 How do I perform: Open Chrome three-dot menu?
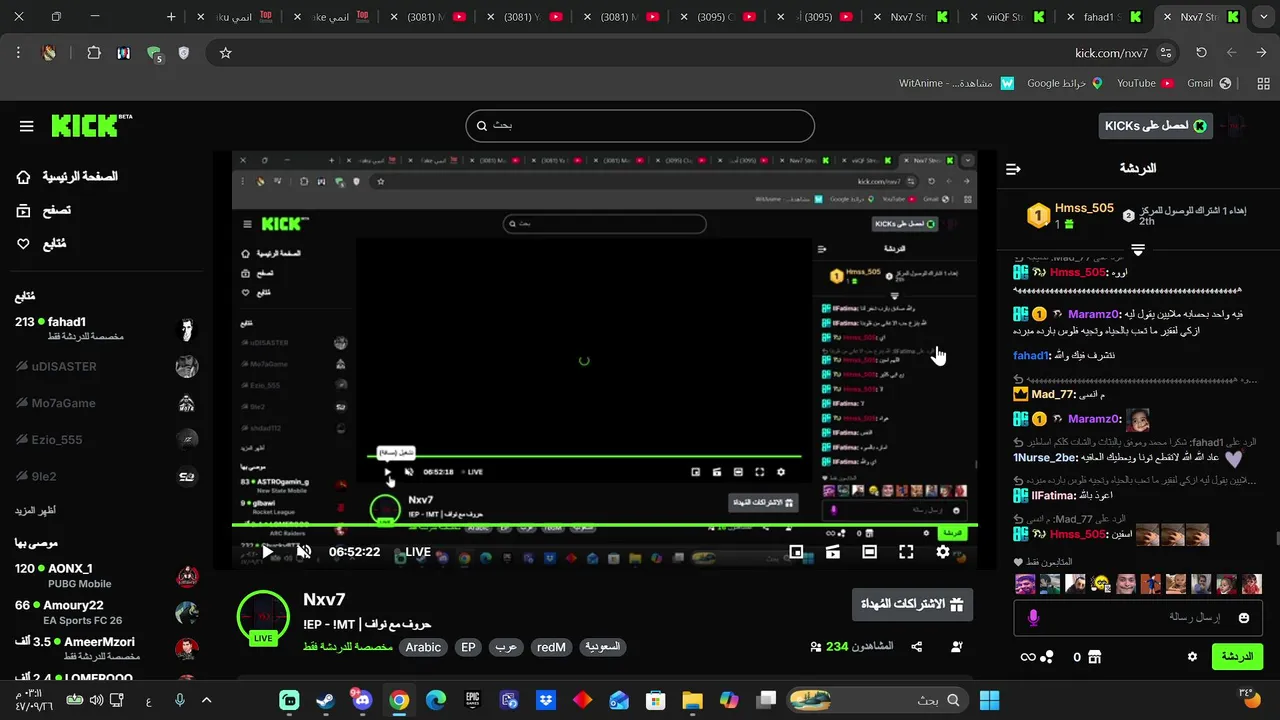tap(18, 53)
